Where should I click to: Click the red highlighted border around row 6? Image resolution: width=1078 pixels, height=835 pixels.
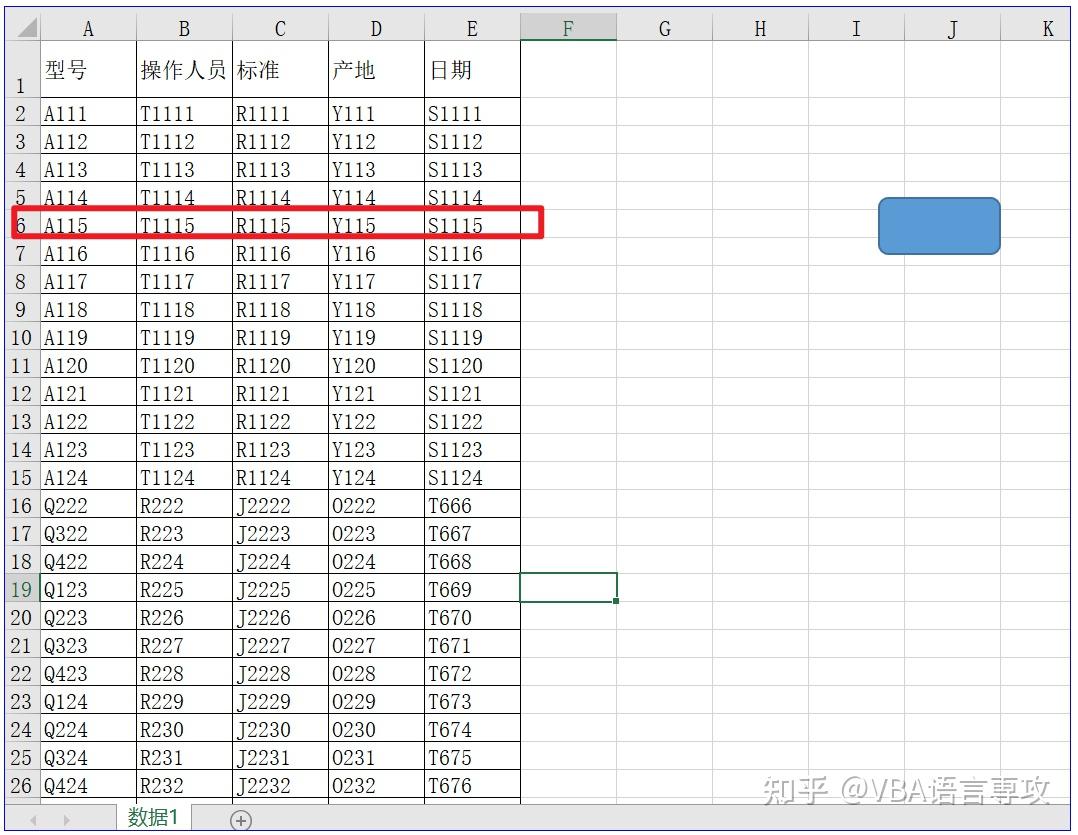point(280,210)
